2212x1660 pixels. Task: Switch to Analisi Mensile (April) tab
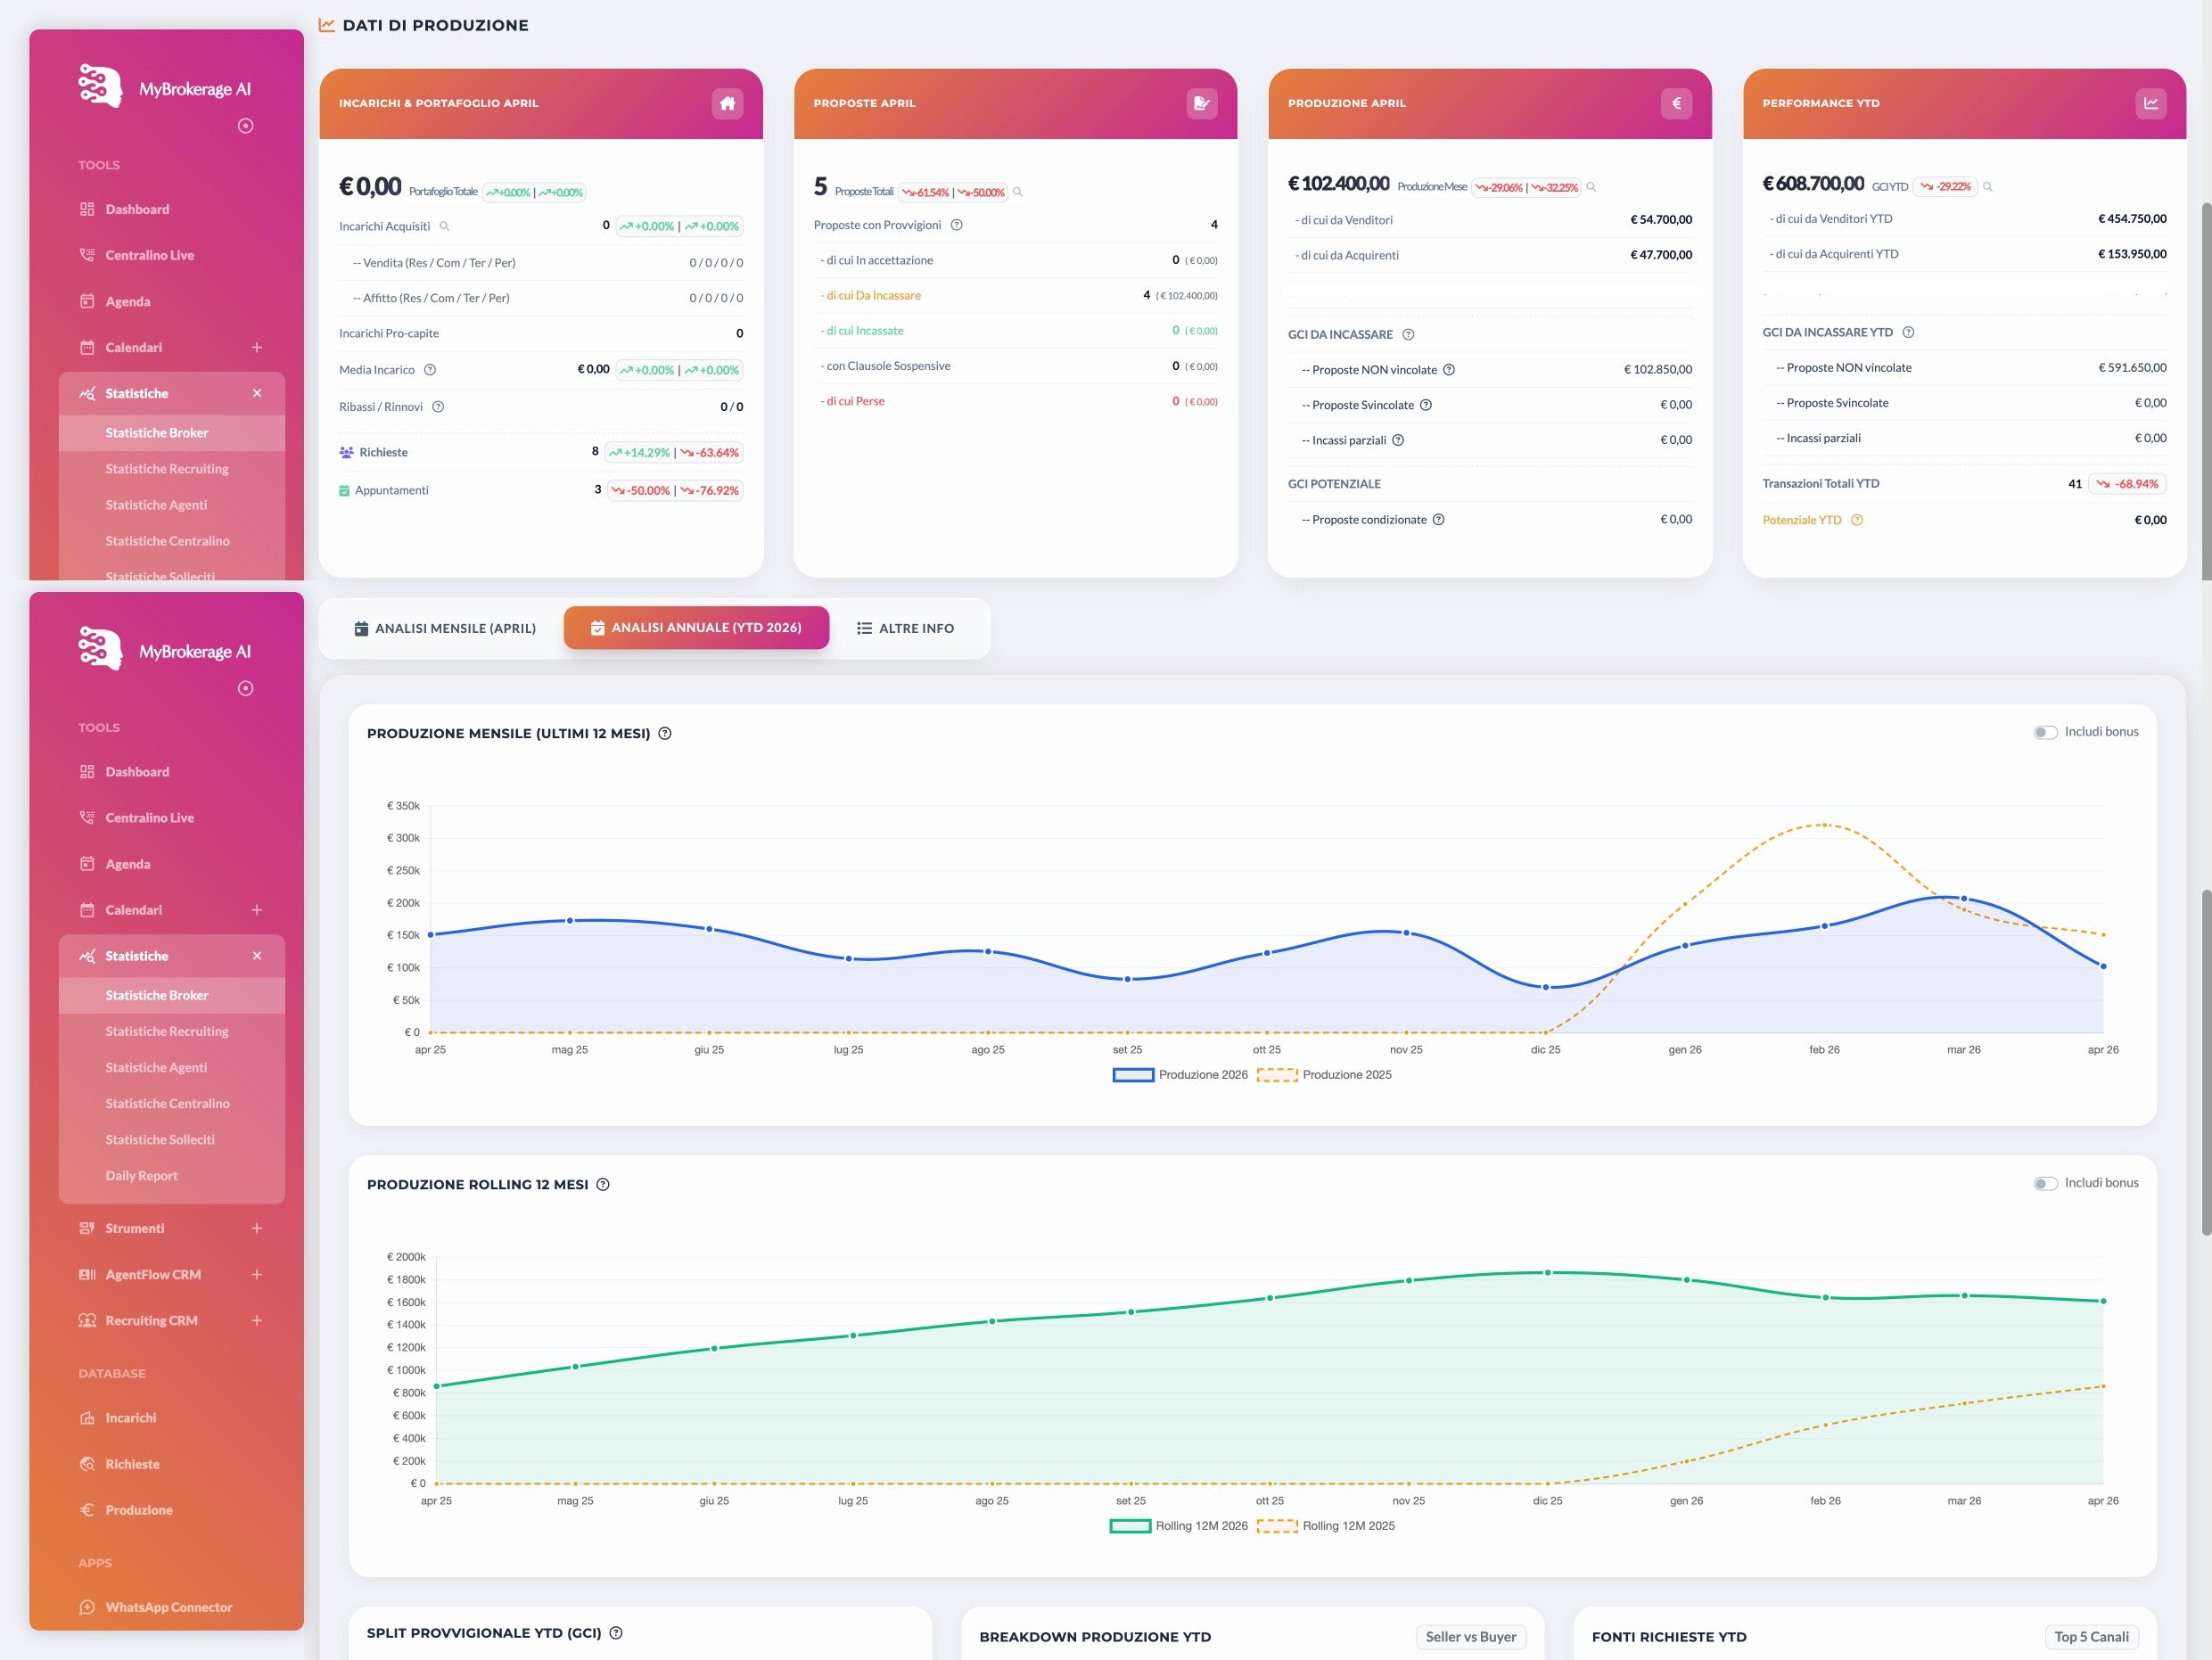pyautogui.click(x=444, y=628)
